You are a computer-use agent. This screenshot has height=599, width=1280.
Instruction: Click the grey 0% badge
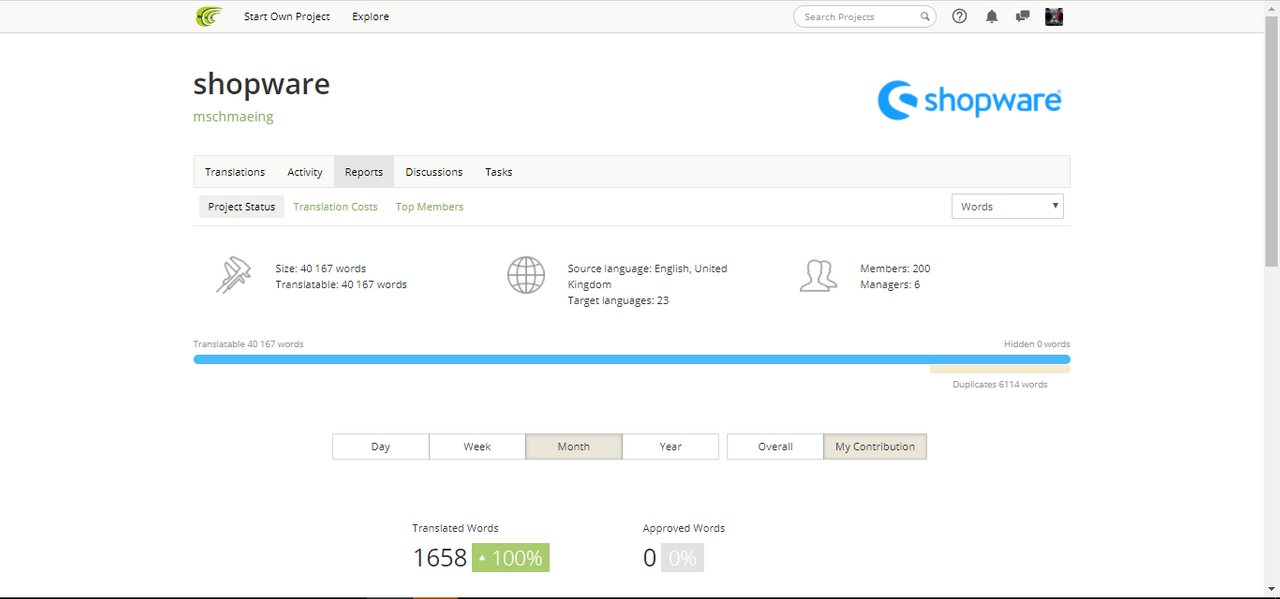pos(682,558)
